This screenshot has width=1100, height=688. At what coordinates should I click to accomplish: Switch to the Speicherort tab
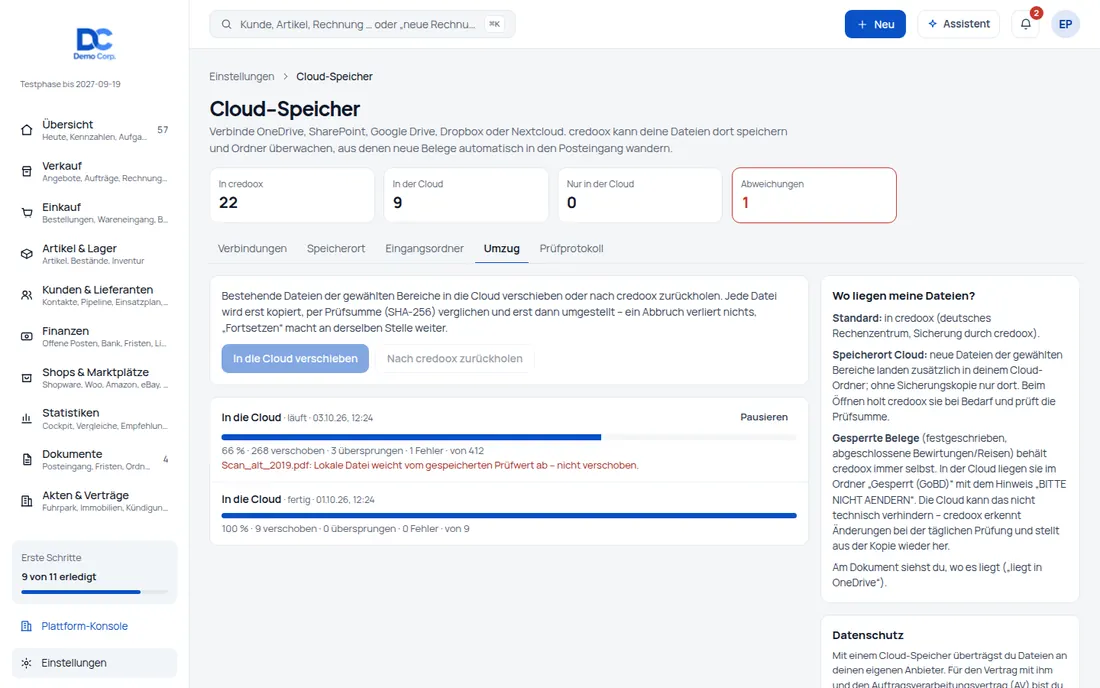[336, 248]
